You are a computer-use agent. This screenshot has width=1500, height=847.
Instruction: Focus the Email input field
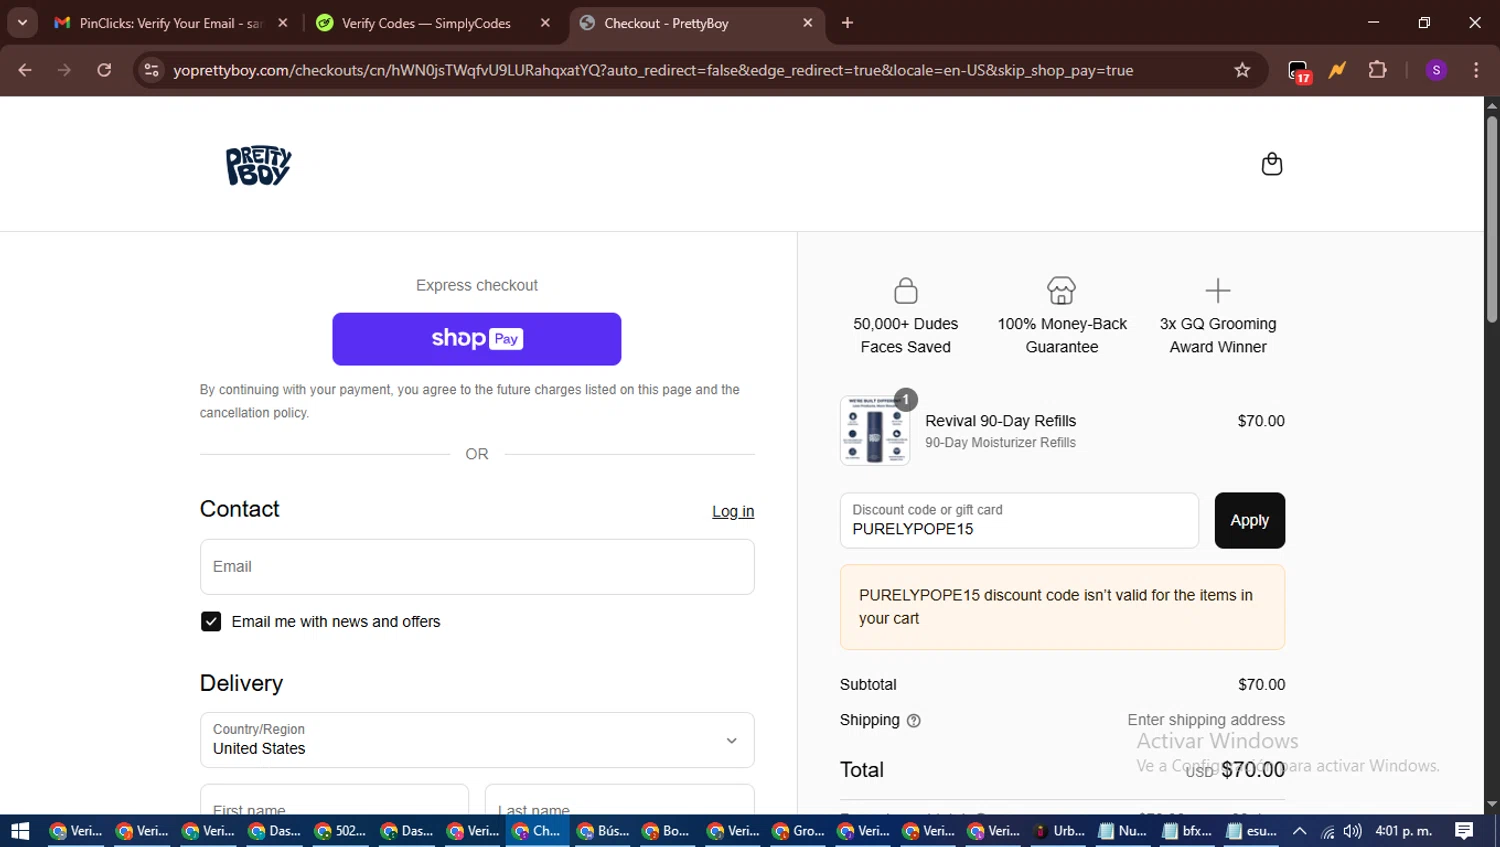pyautogui.click(x=477, y=567)
